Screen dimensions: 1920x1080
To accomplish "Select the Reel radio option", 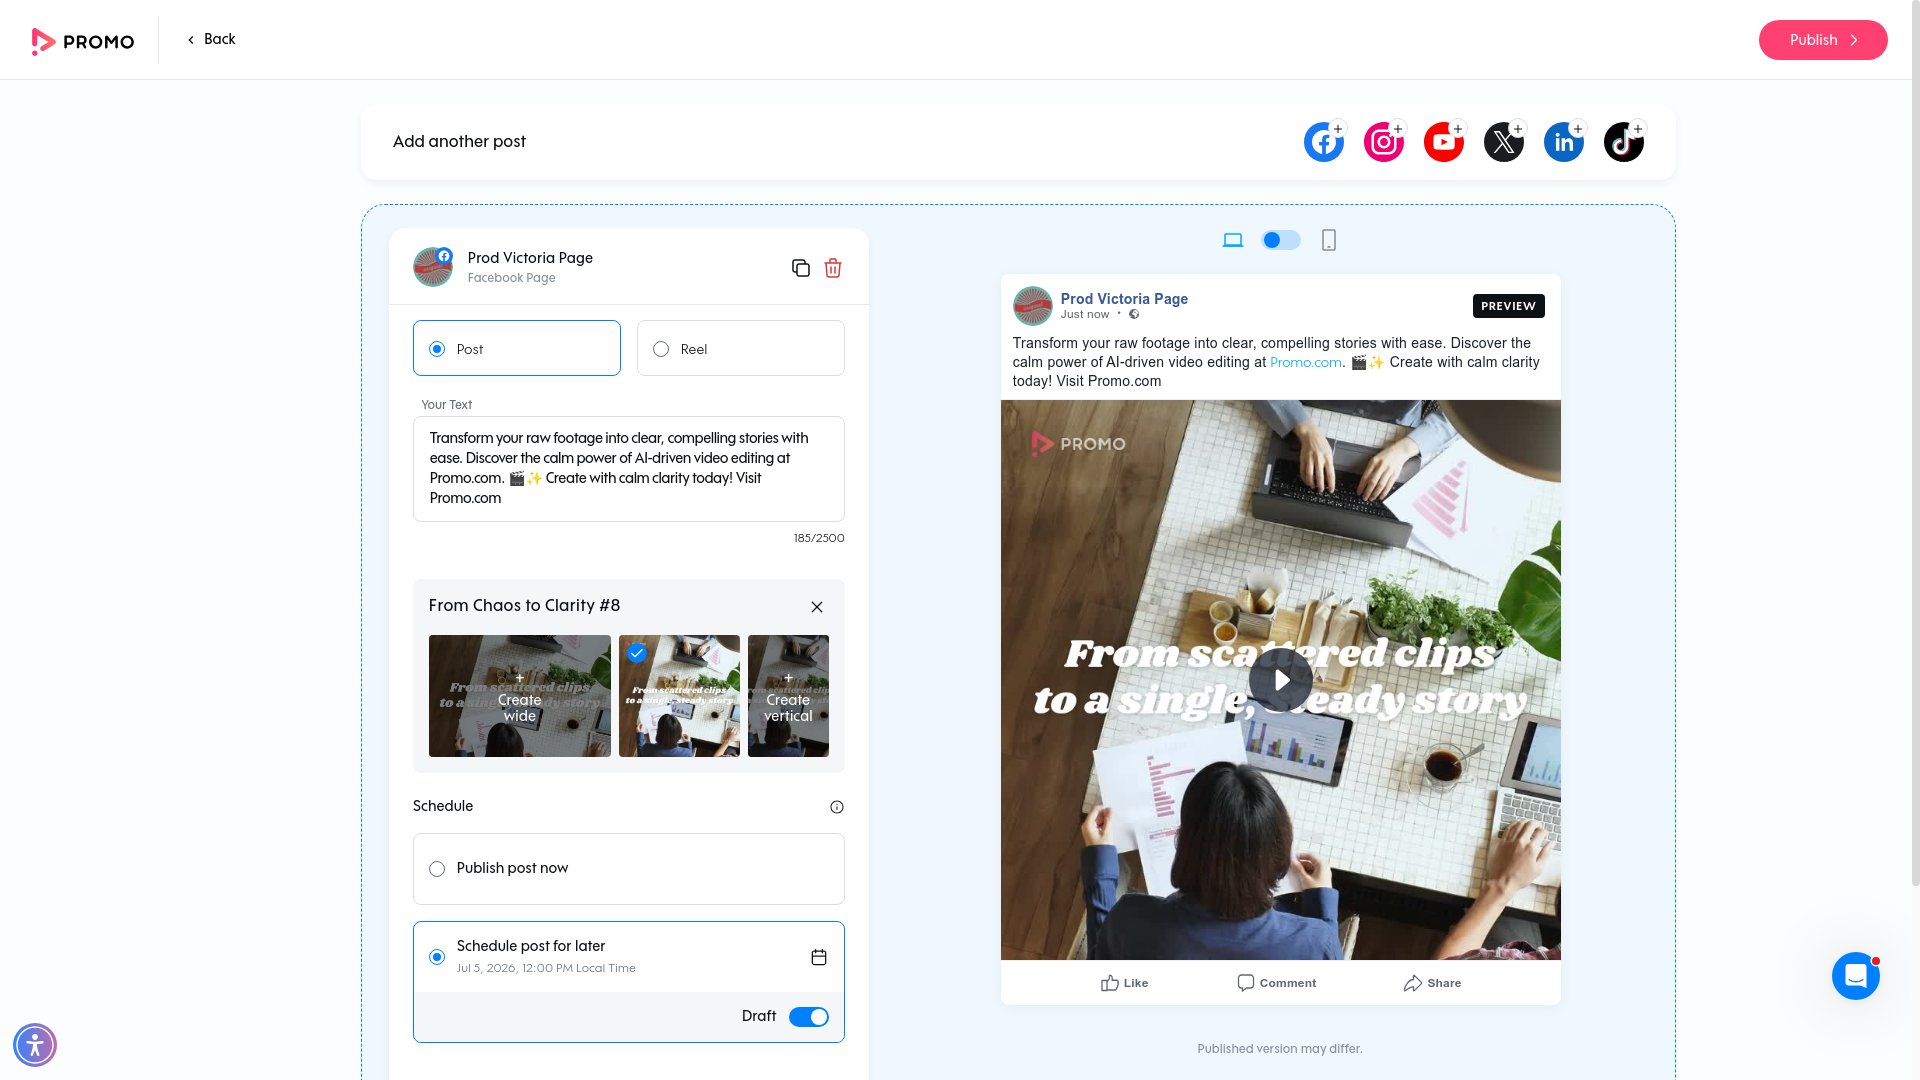I will (741, 348).
